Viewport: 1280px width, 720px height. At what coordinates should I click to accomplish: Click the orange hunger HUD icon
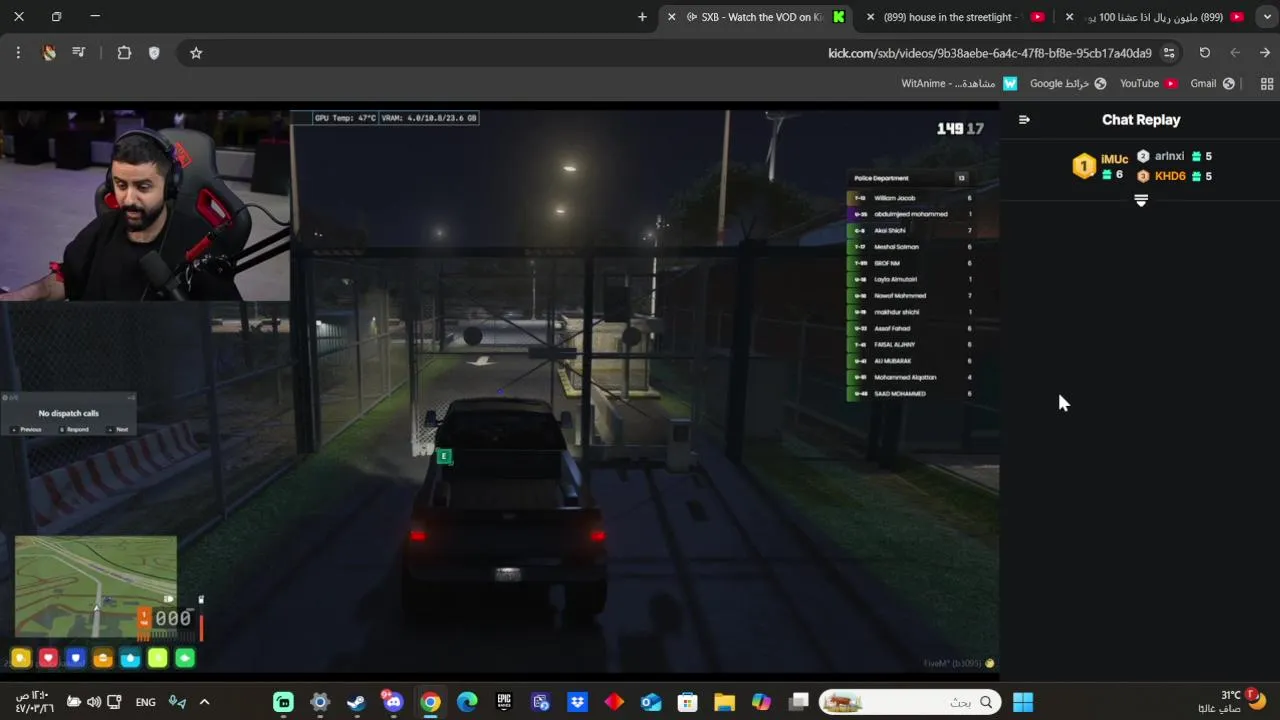pyautogui.click(x=102, y=658)
